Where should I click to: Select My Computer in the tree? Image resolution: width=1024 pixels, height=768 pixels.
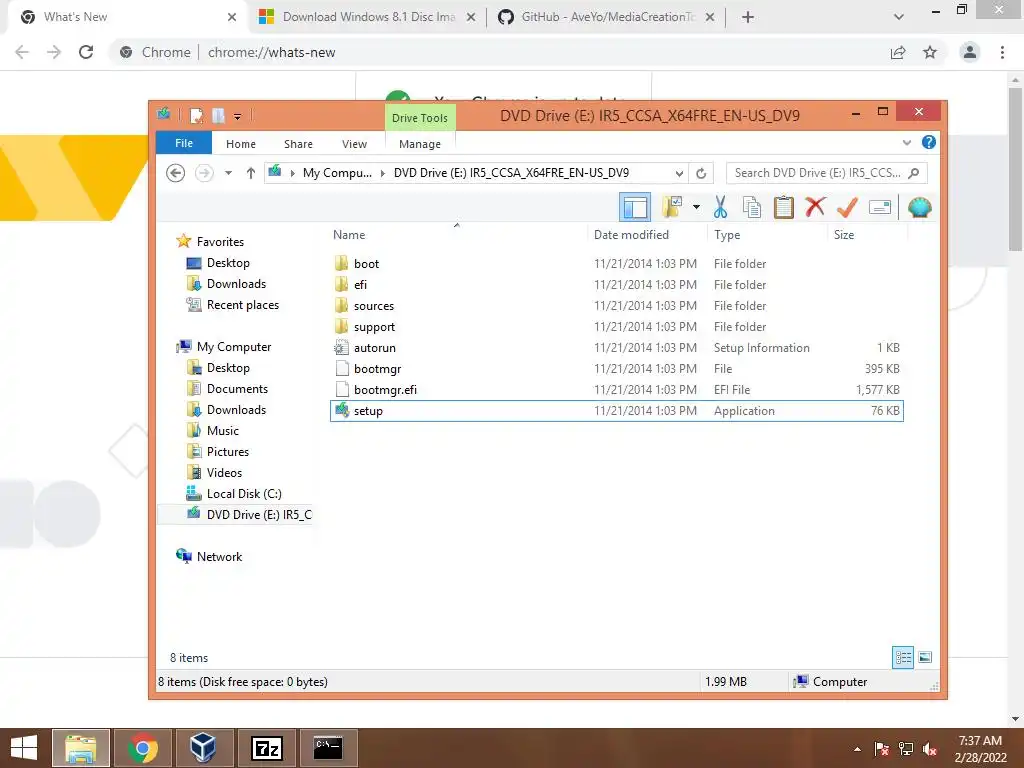click(234, 347)
